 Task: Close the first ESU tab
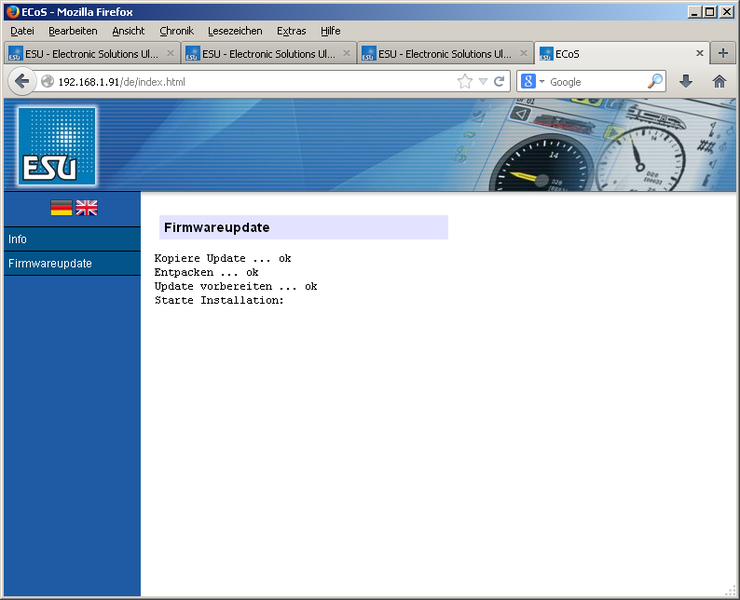tap(170, 53)
